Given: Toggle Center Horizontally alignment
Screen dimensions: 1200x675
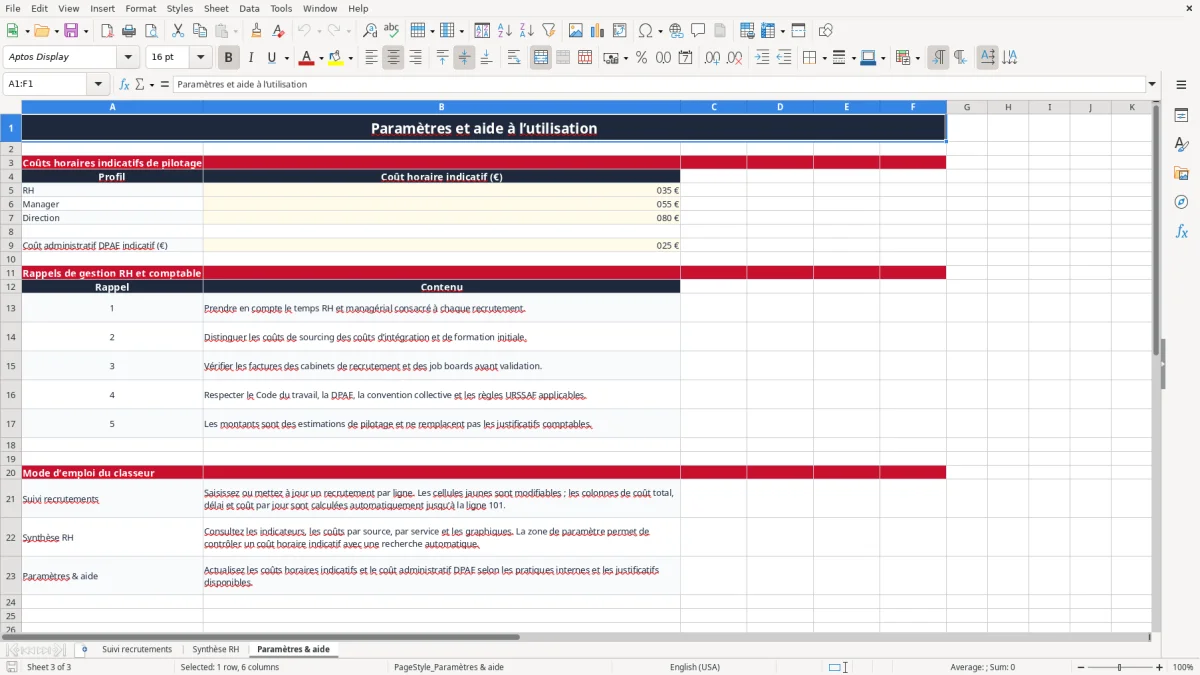Looking at the screenshot, I should 393,58.
